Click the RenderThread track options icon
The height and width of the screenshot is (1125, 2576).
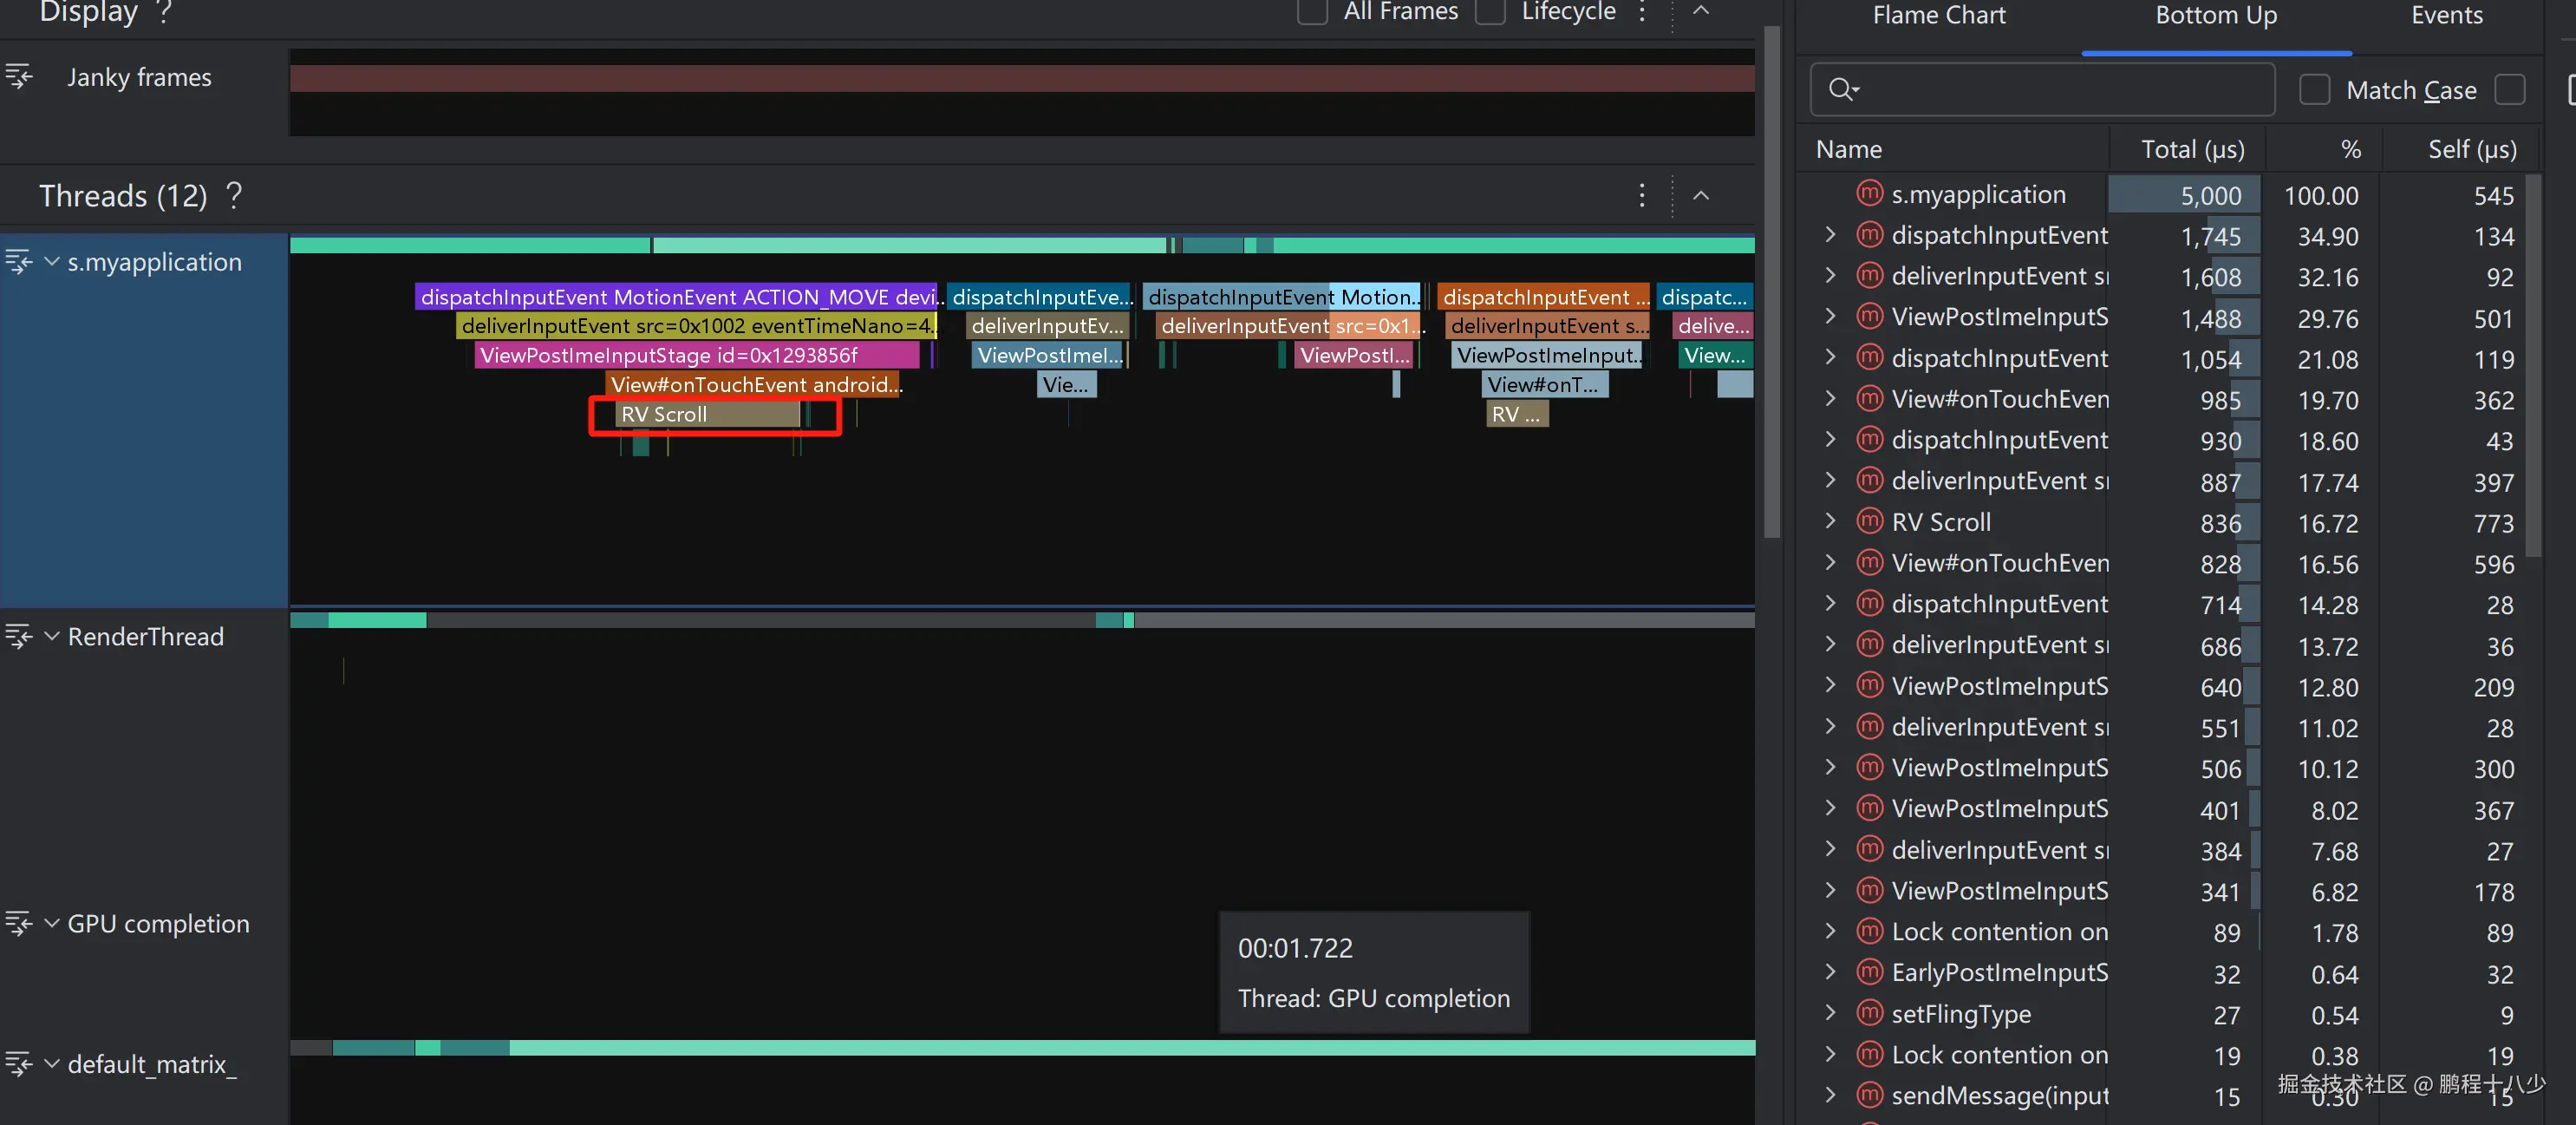click(x=18, y=636)
